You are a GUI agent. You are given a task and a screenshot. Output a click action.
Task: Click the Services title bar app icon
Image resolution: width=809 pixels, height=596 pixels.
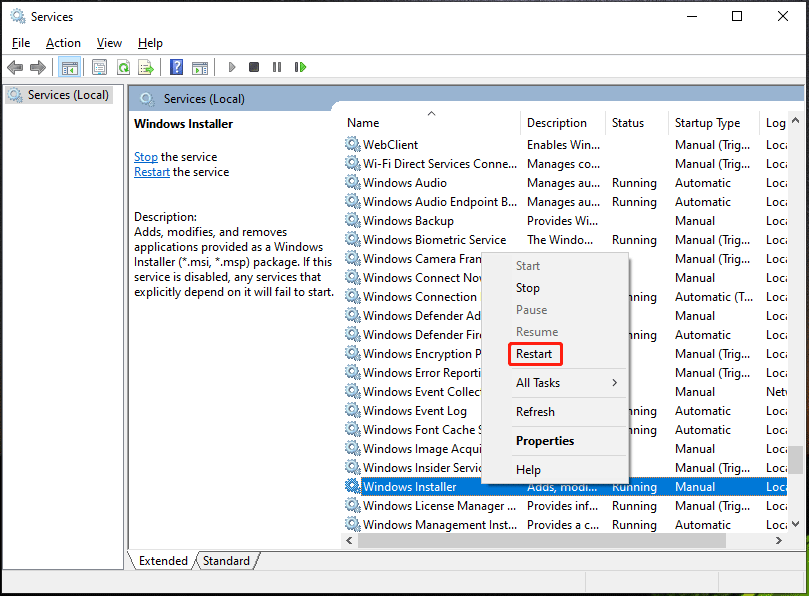click(x=18, y=17)
